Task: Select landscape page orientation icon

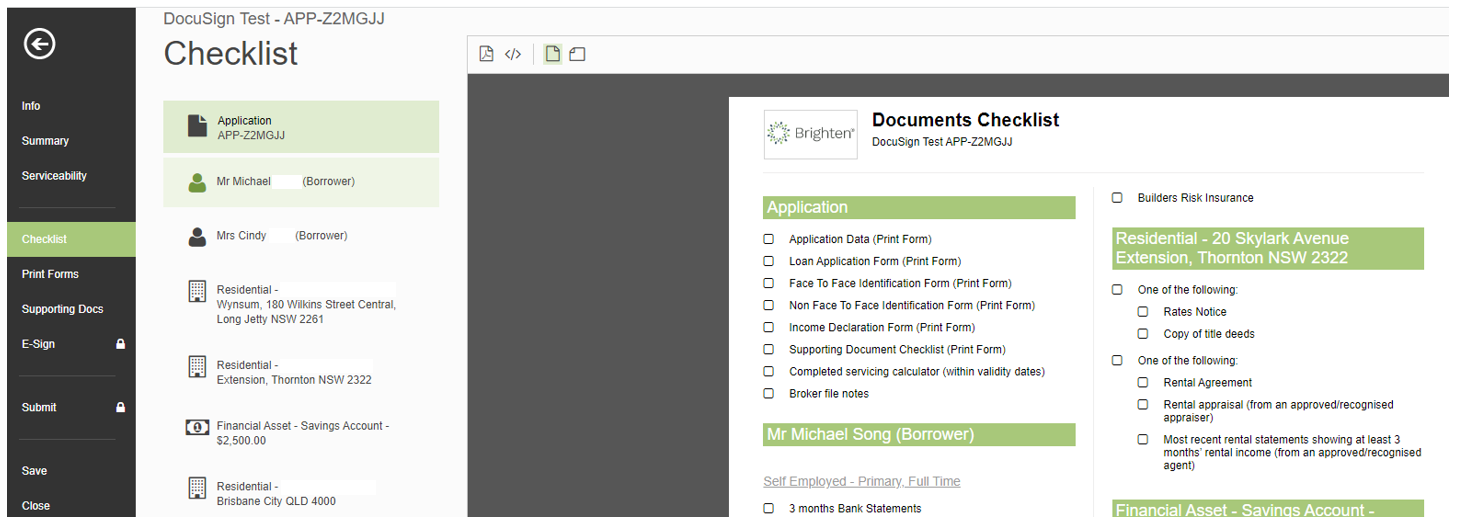Action: tap(577, 54)
